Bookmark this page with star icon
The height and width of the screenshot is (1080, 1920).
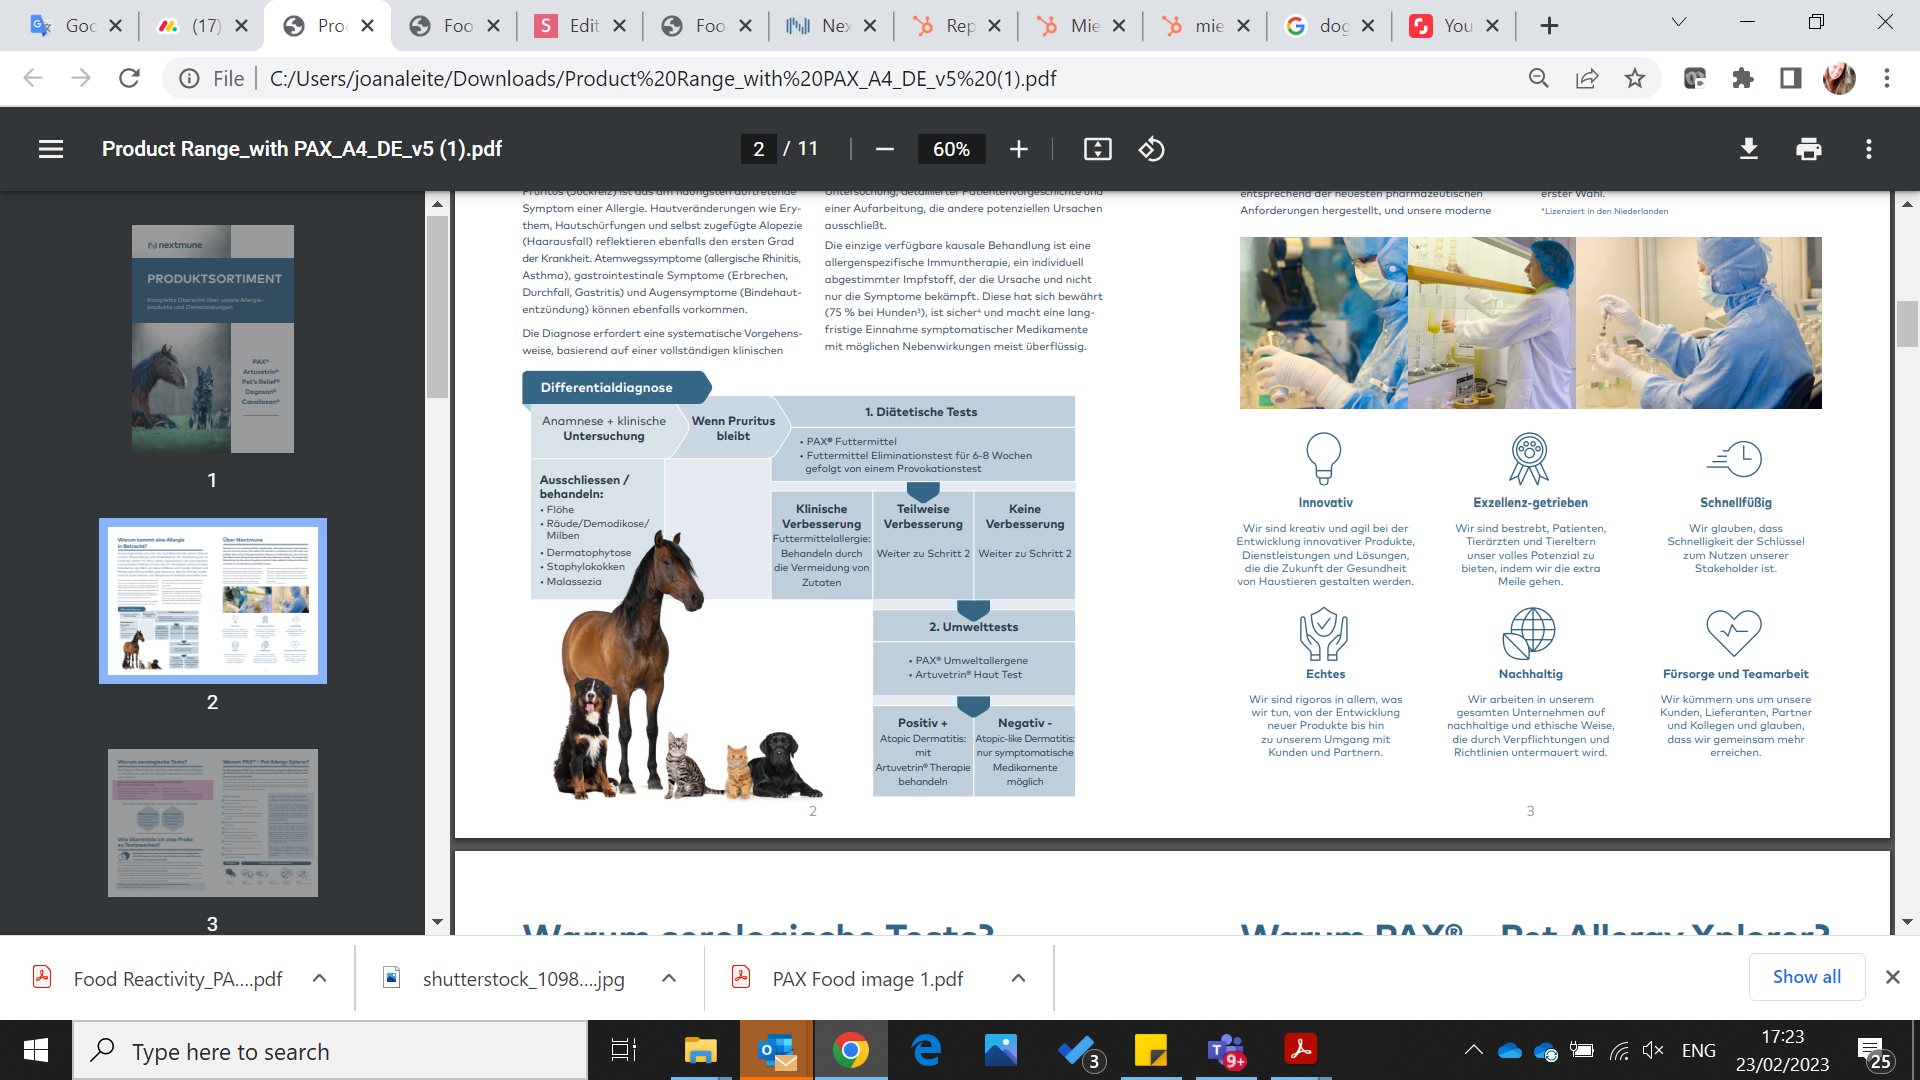point(1634,78)
